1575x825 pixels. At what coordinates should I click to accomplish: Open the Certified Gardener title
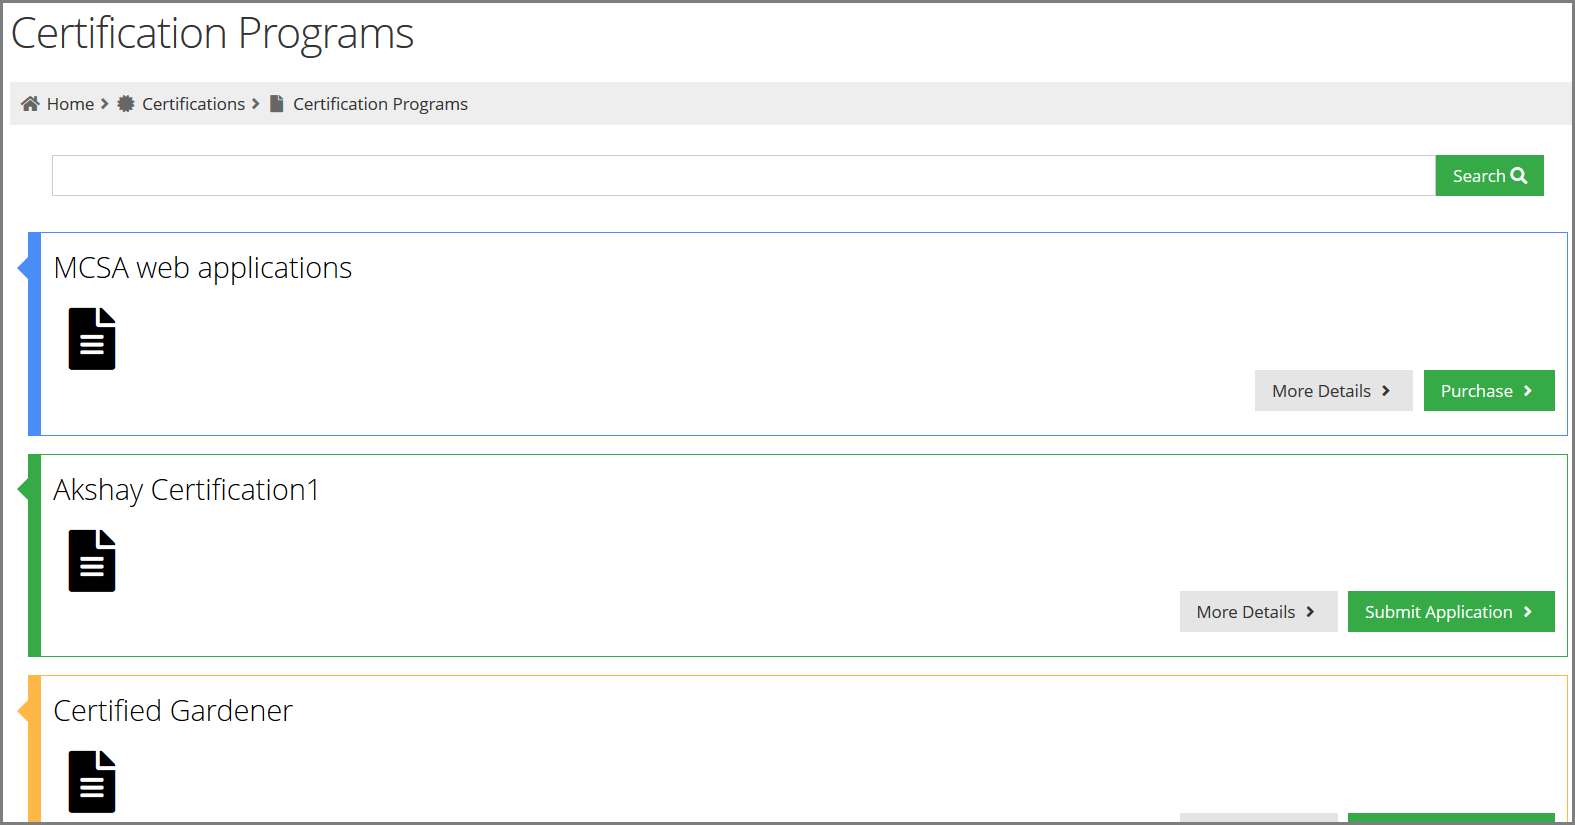173,711
